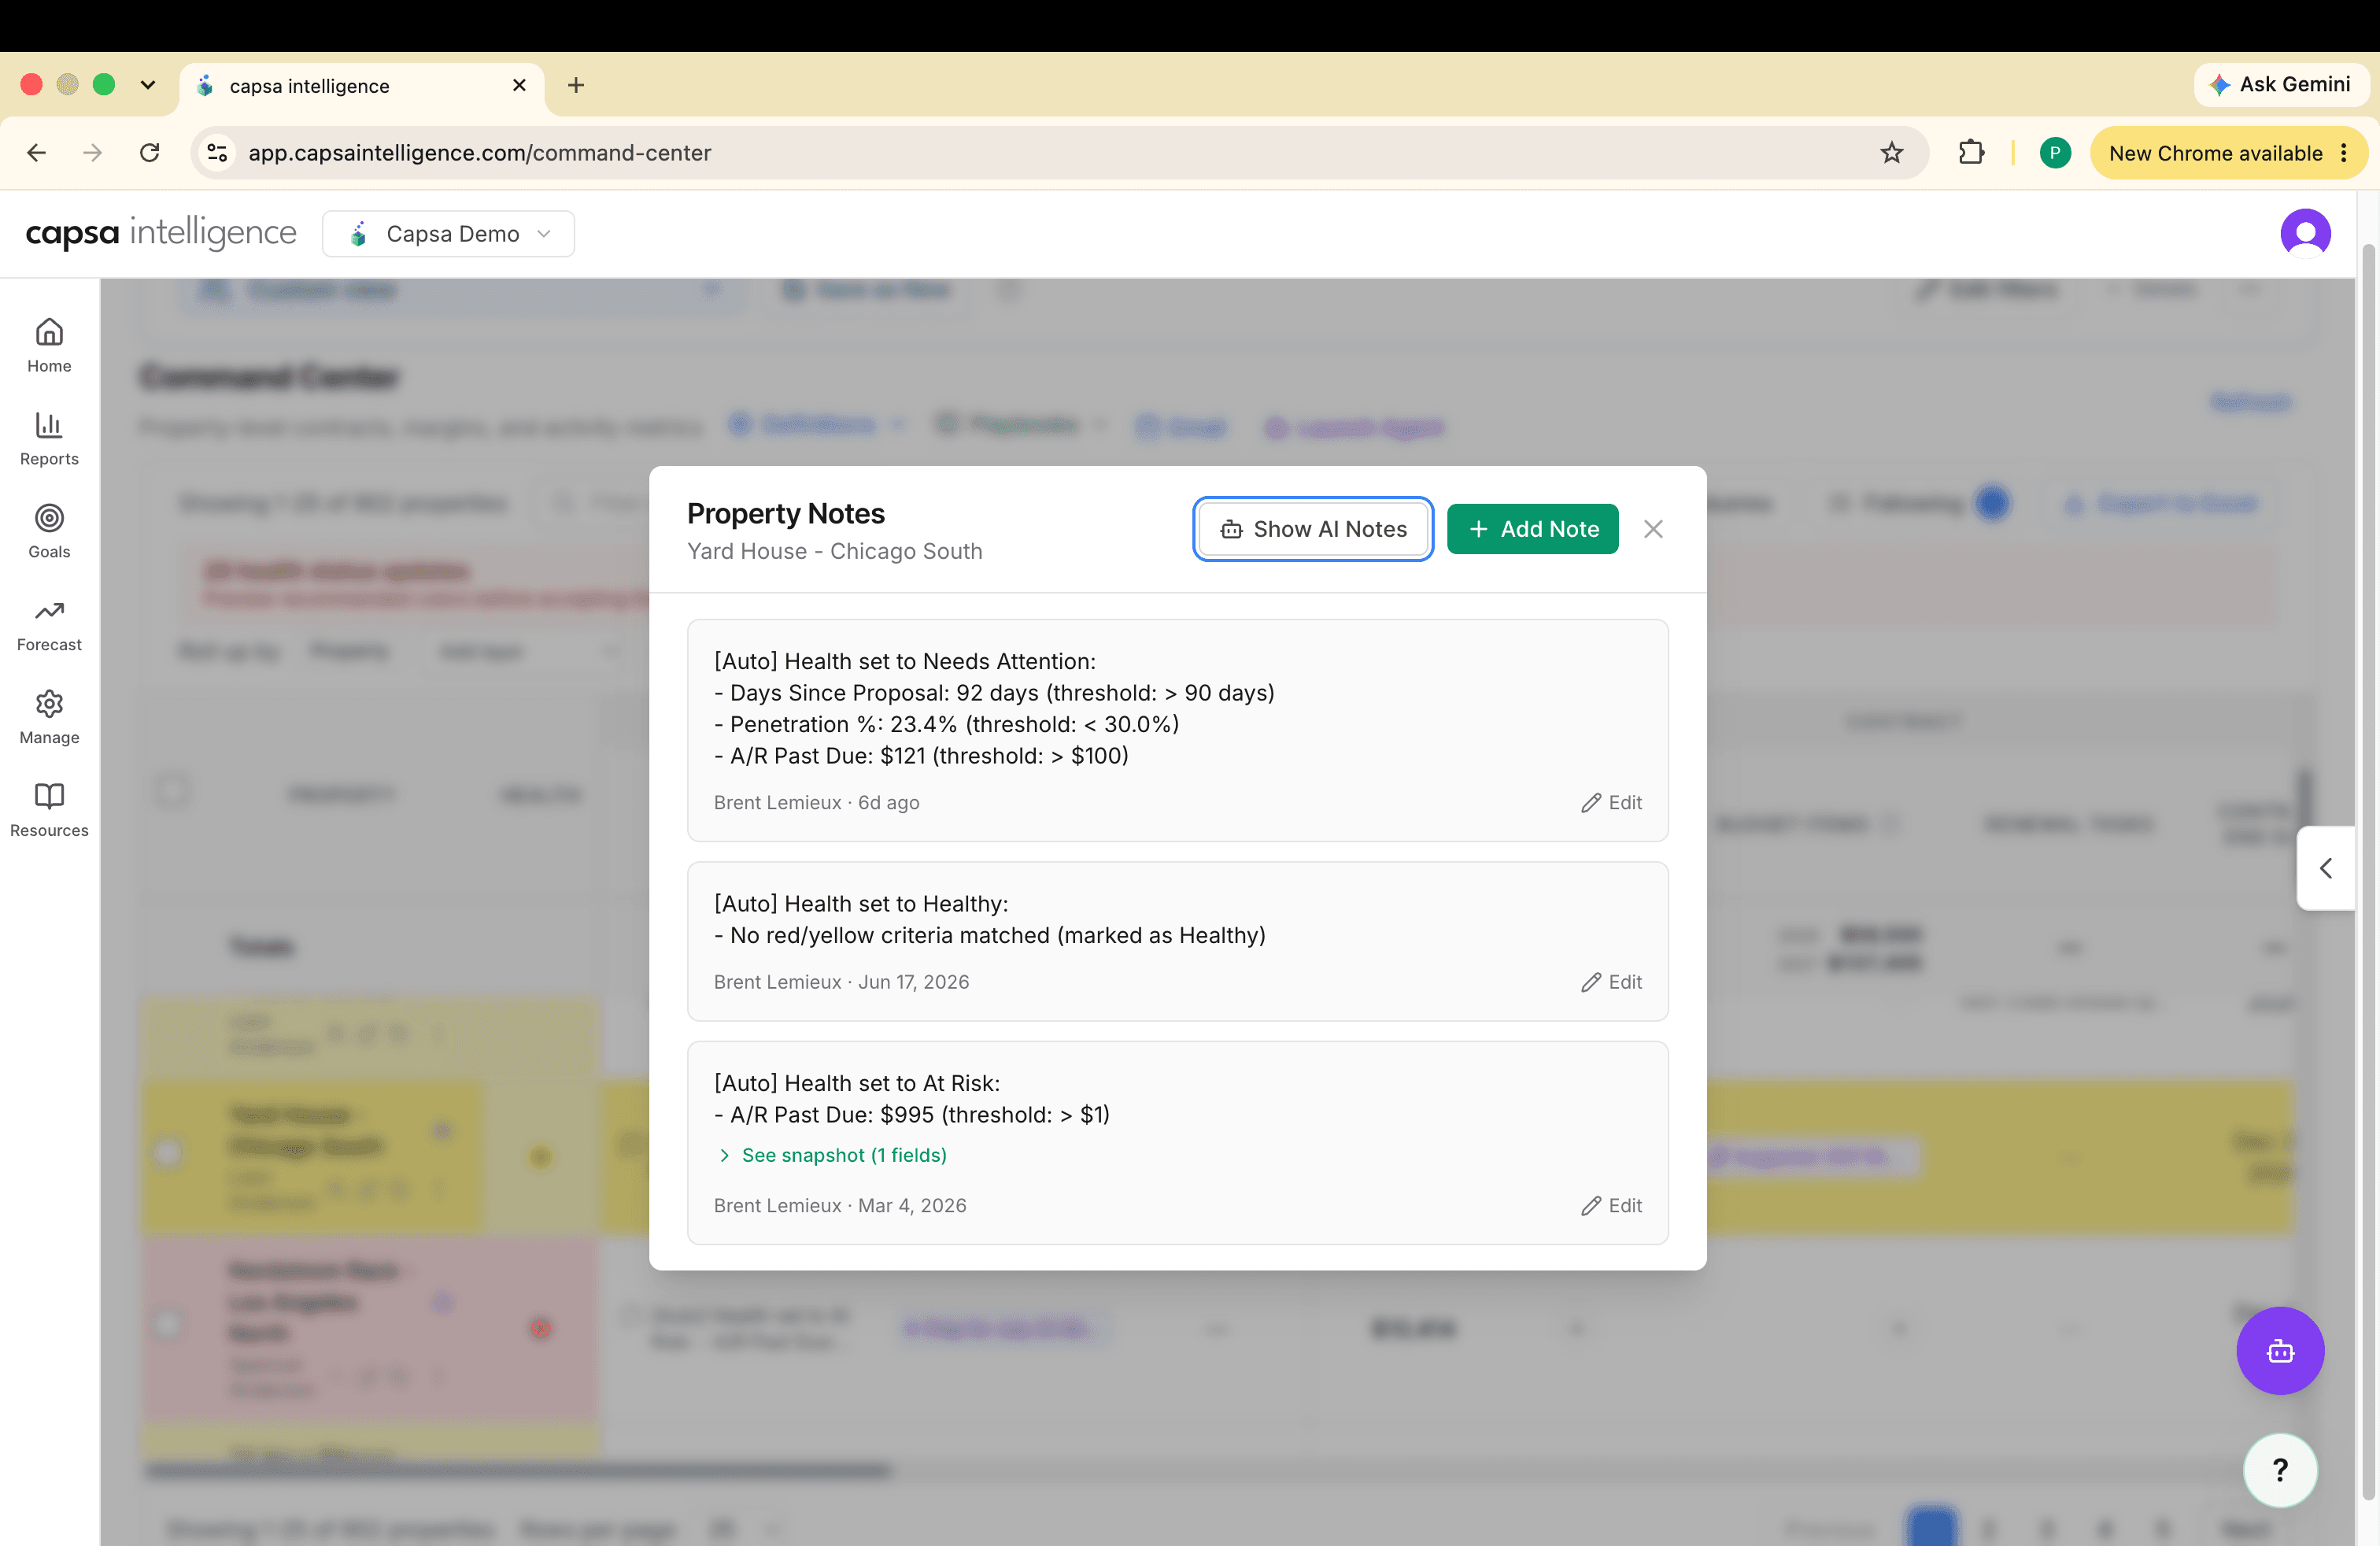Add a new property note
The width and height of the screenshot is (2380, 1546).
click(x=1532, y=529)
